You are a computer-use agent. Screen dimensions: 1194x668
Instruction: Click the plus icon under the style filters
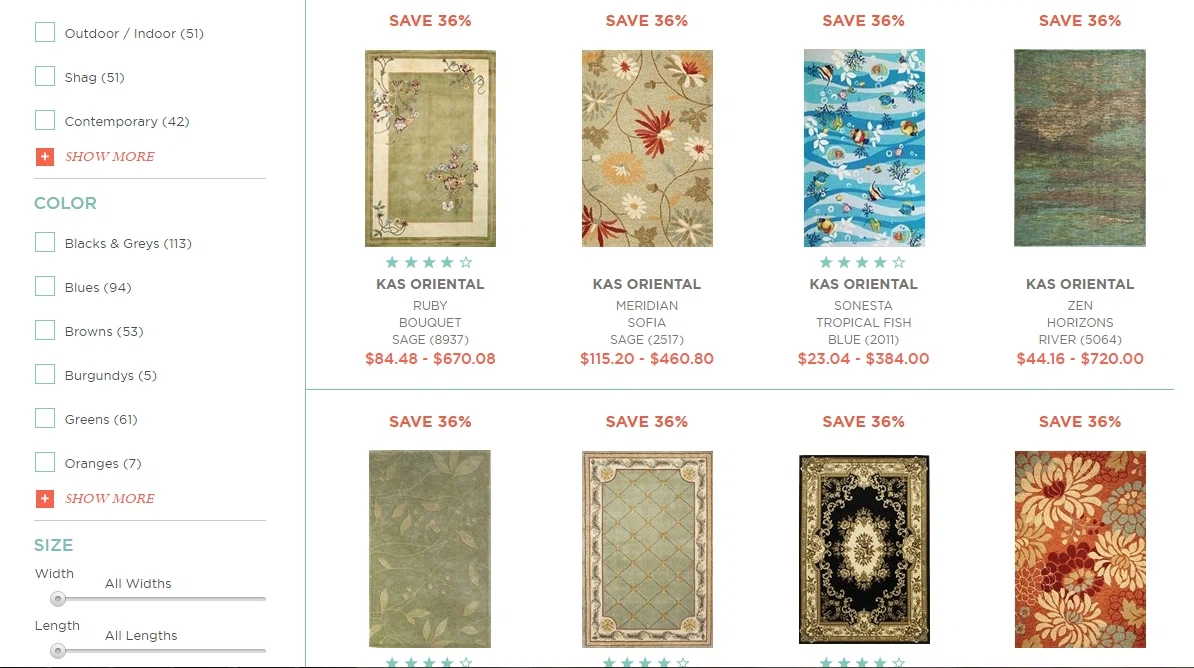[x=45, y=157]
